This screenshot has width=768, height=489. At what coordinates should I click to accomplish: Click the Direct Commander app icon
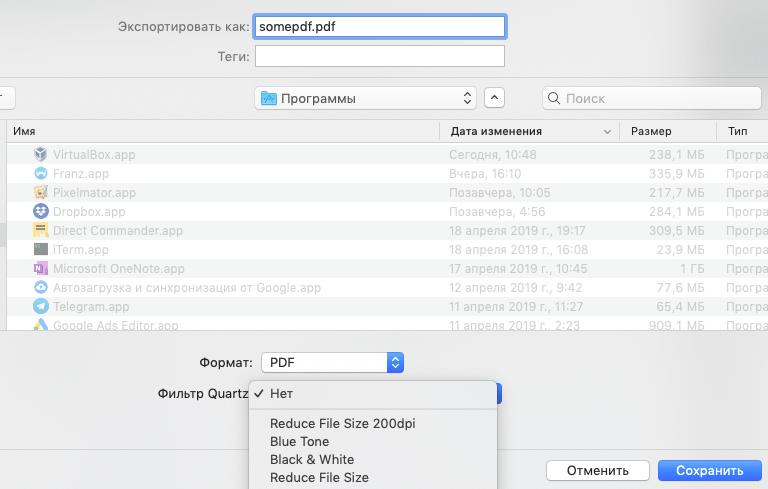tap(41, 230)
